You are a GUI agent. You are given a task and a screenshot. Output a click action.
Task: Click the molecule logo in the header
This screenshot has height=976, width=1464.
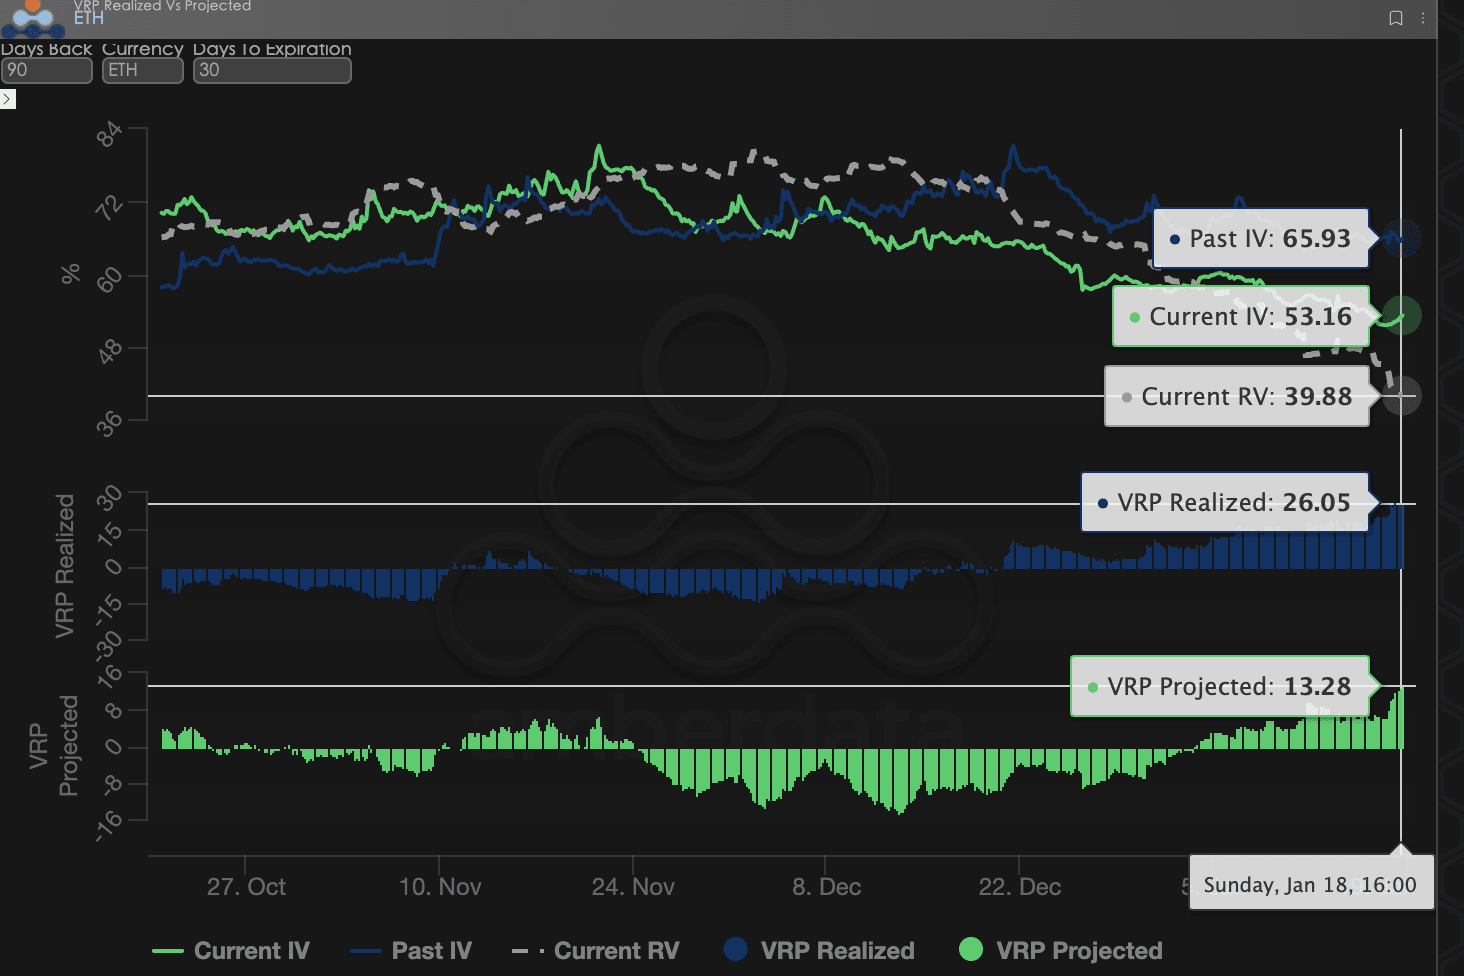pos(32,17)
